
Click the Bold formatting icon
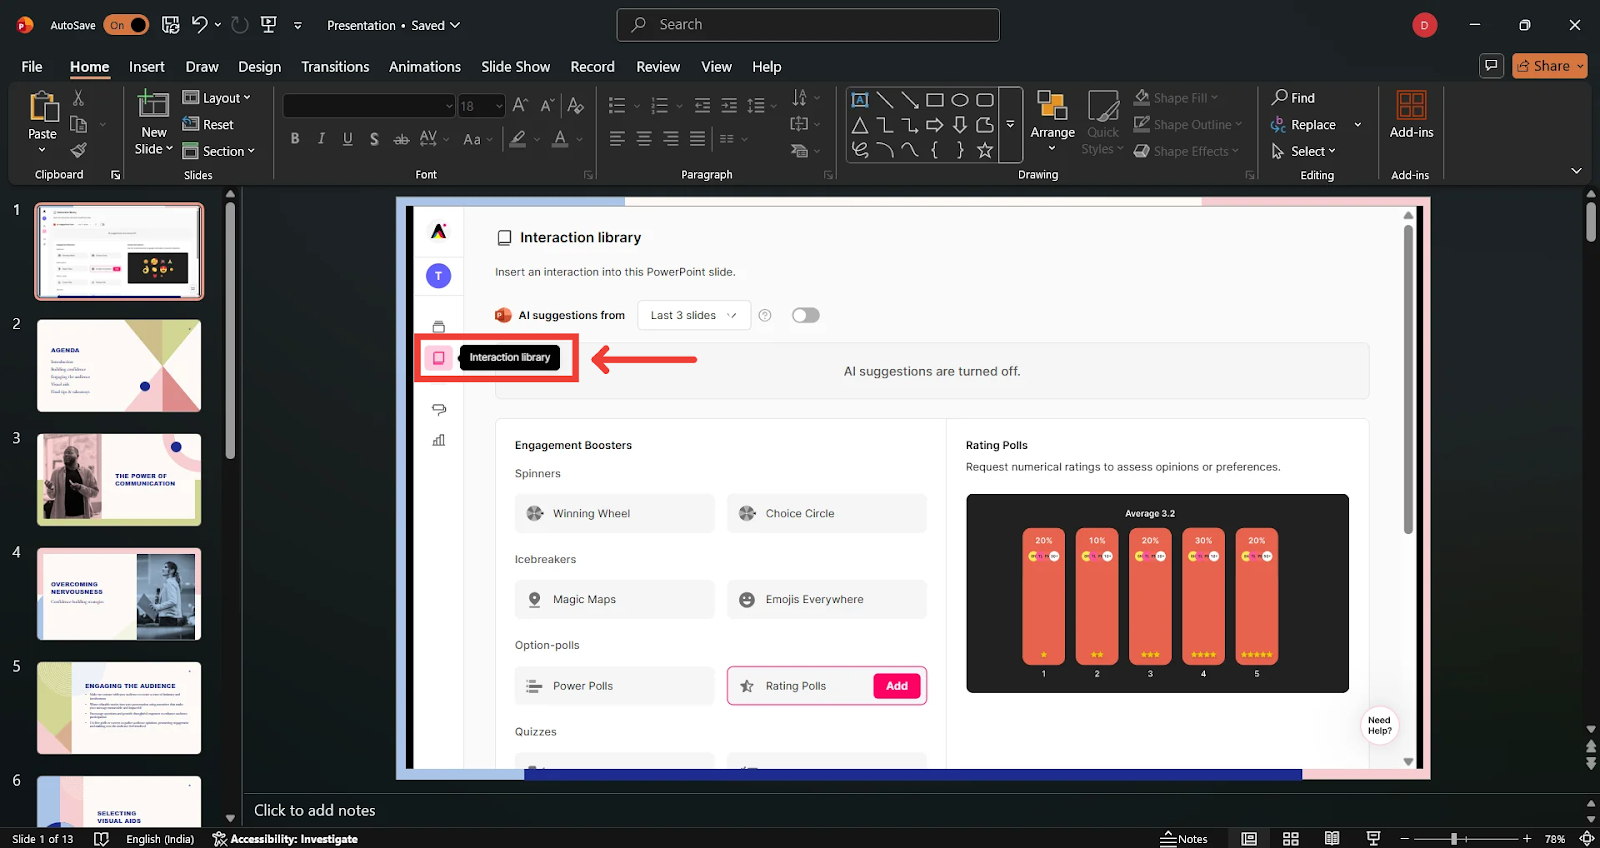point(295,139)
